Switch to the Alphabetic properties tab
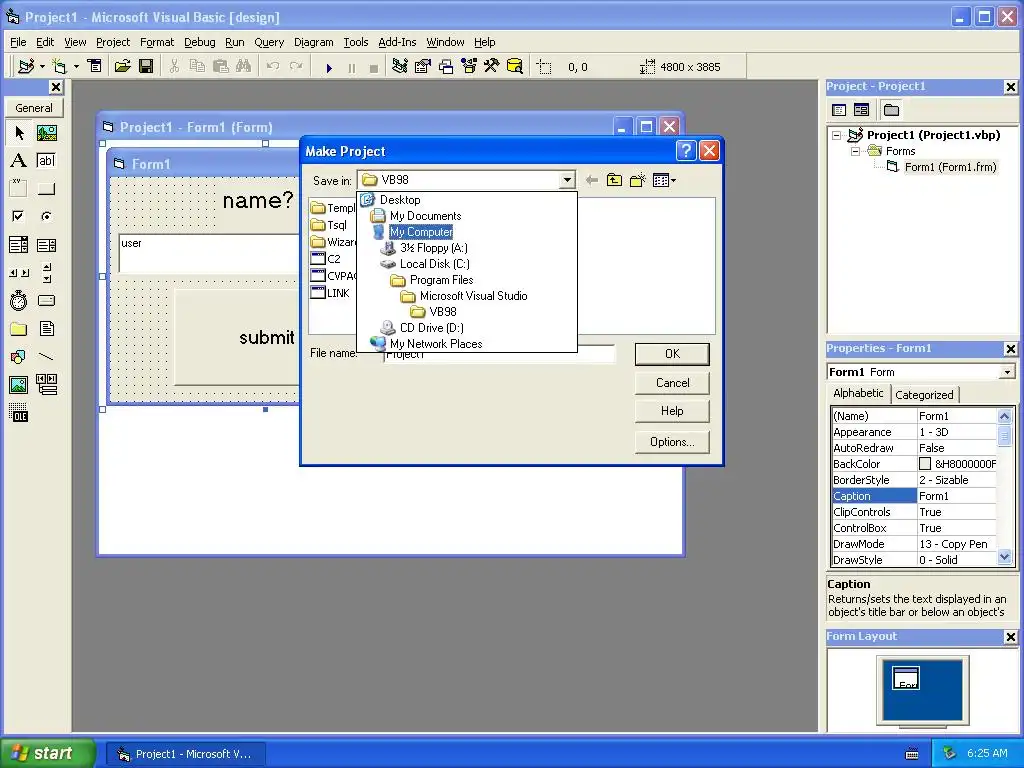Screen dimensions: 1024x768 point(858,393)
